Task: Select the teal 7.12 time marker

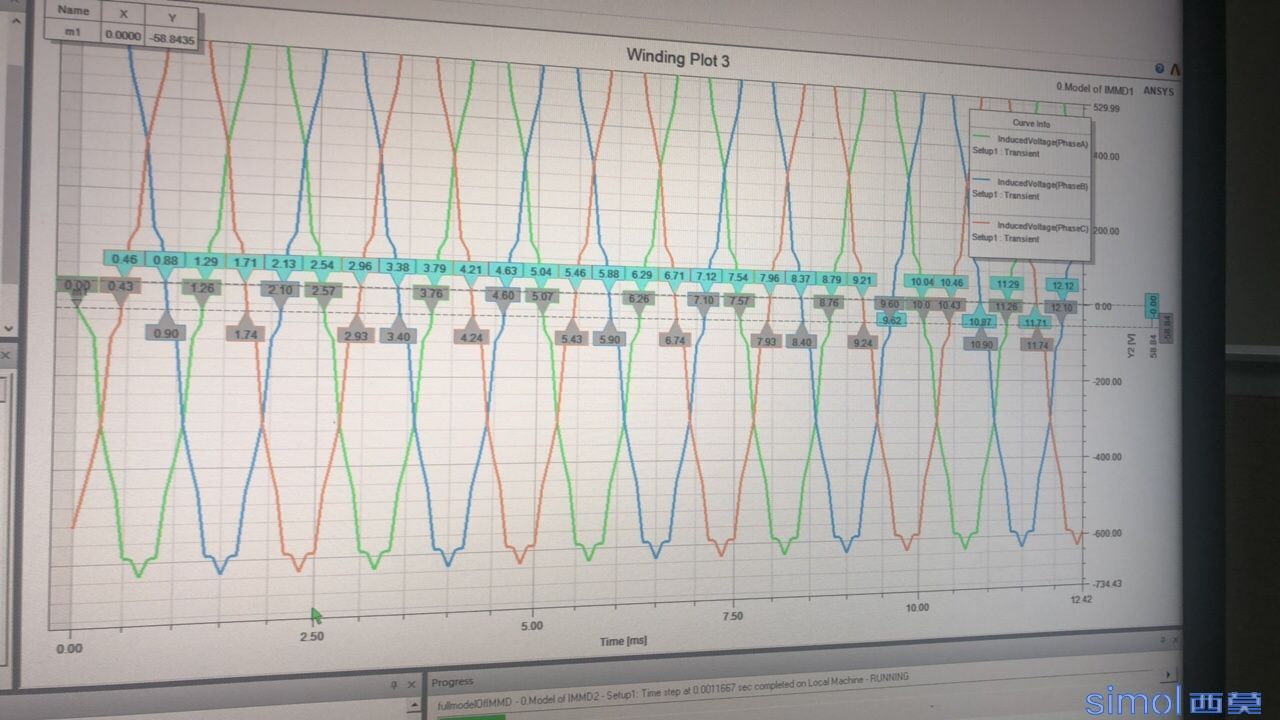Action: point(707,276)
